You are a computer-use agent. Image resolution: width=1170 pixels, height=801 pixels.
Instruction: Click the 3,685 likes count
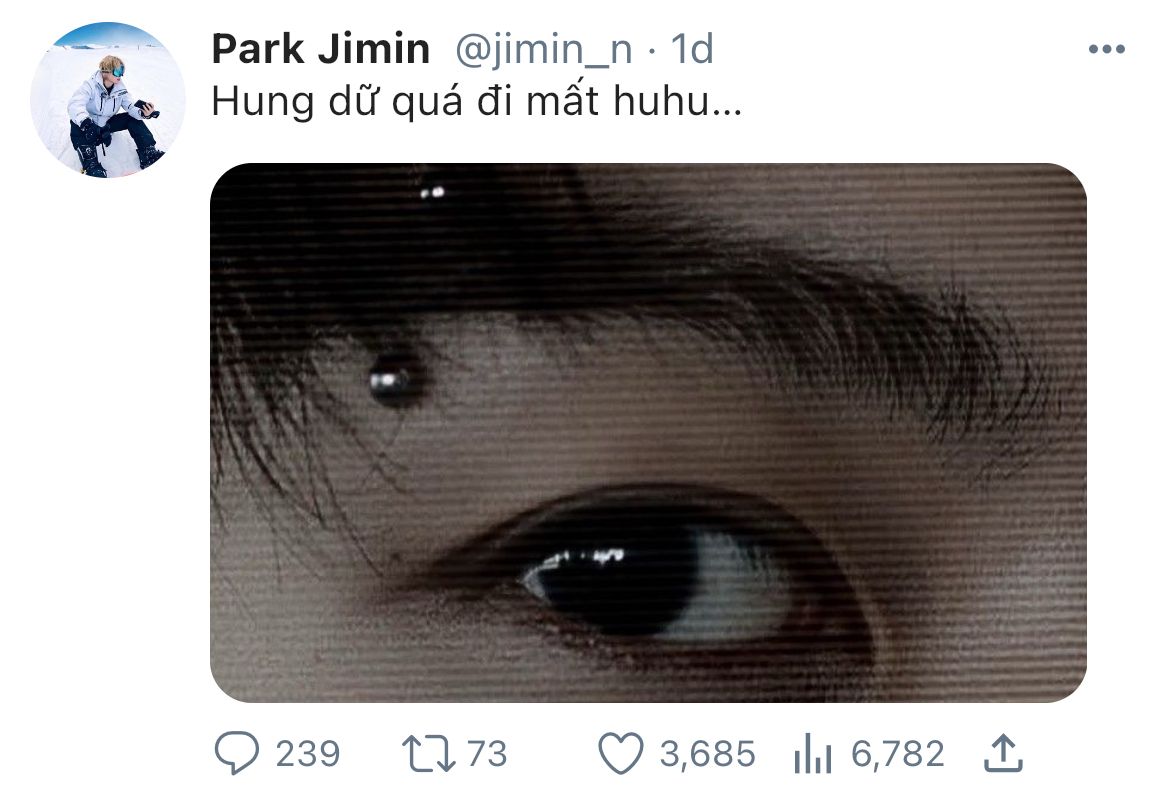707,754
